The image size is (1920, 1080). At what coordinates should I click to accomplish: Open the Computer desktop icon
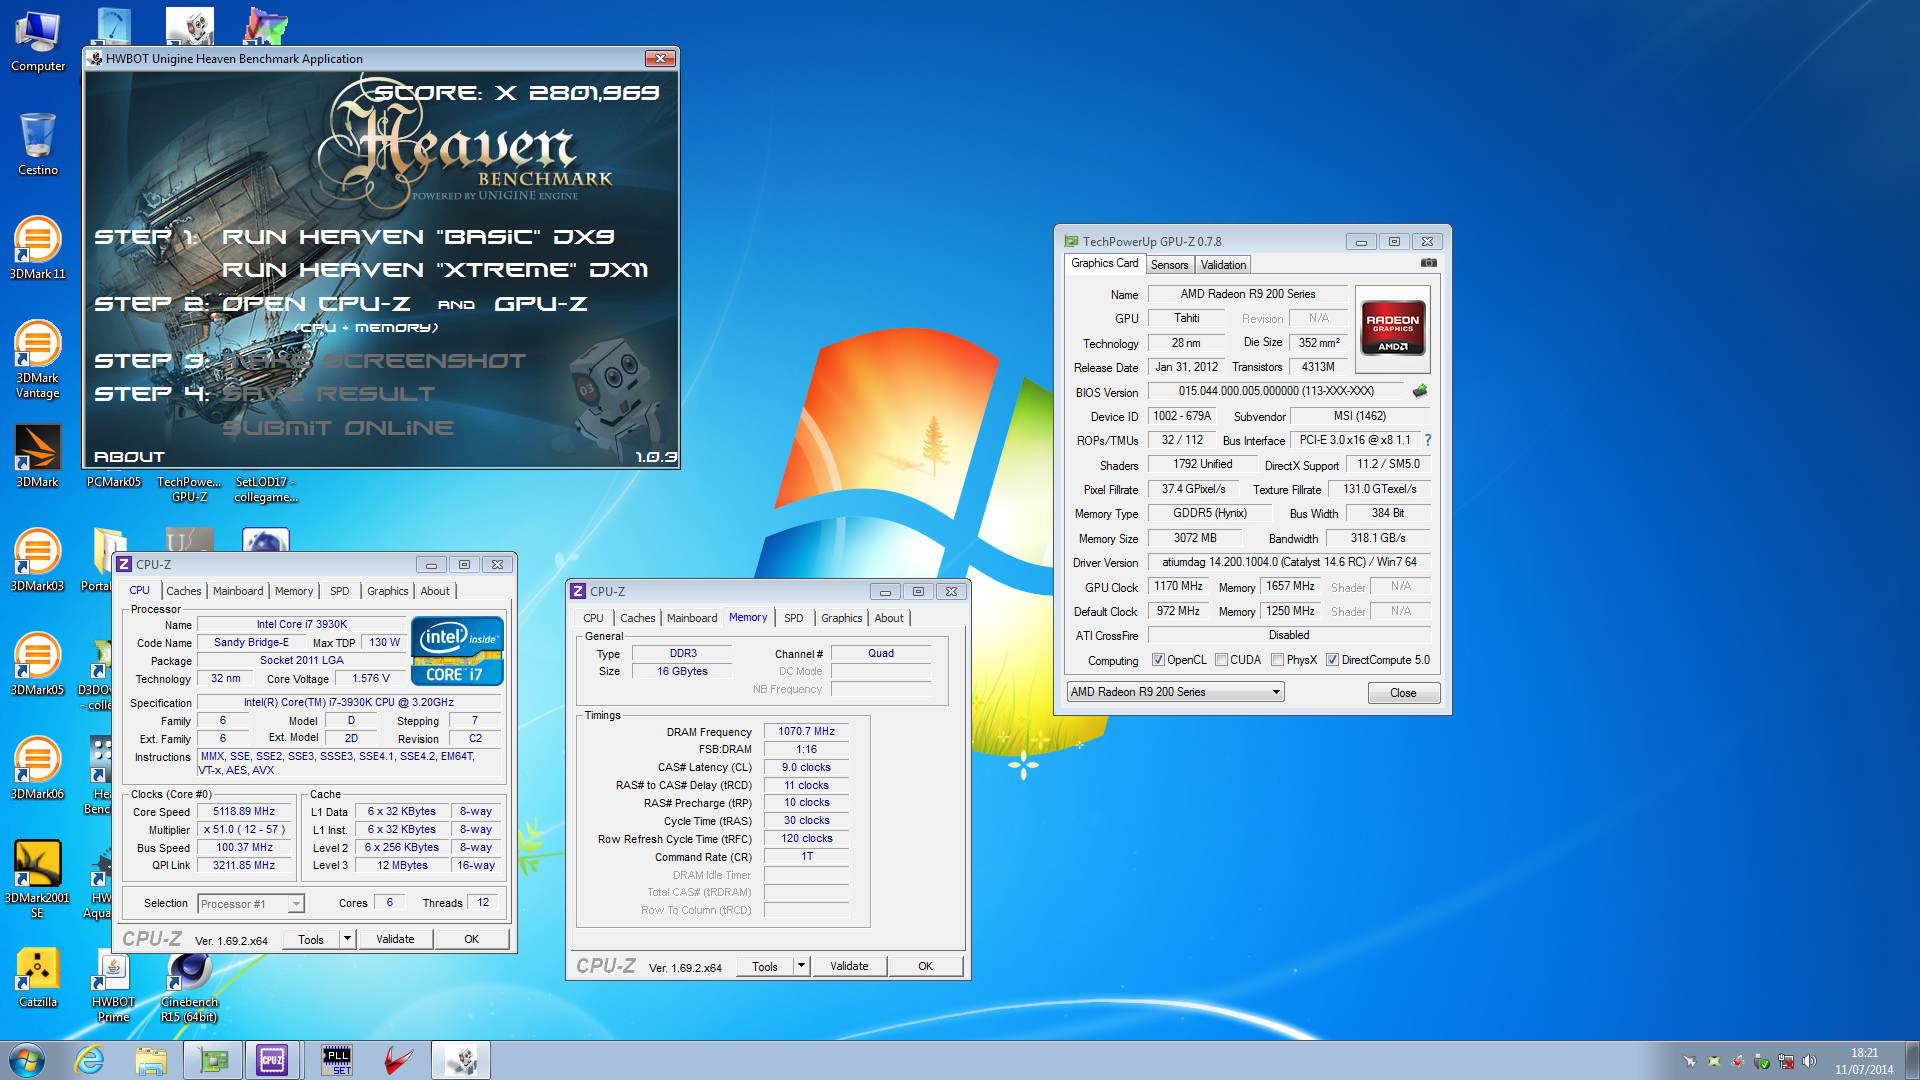tap(38, 42)
